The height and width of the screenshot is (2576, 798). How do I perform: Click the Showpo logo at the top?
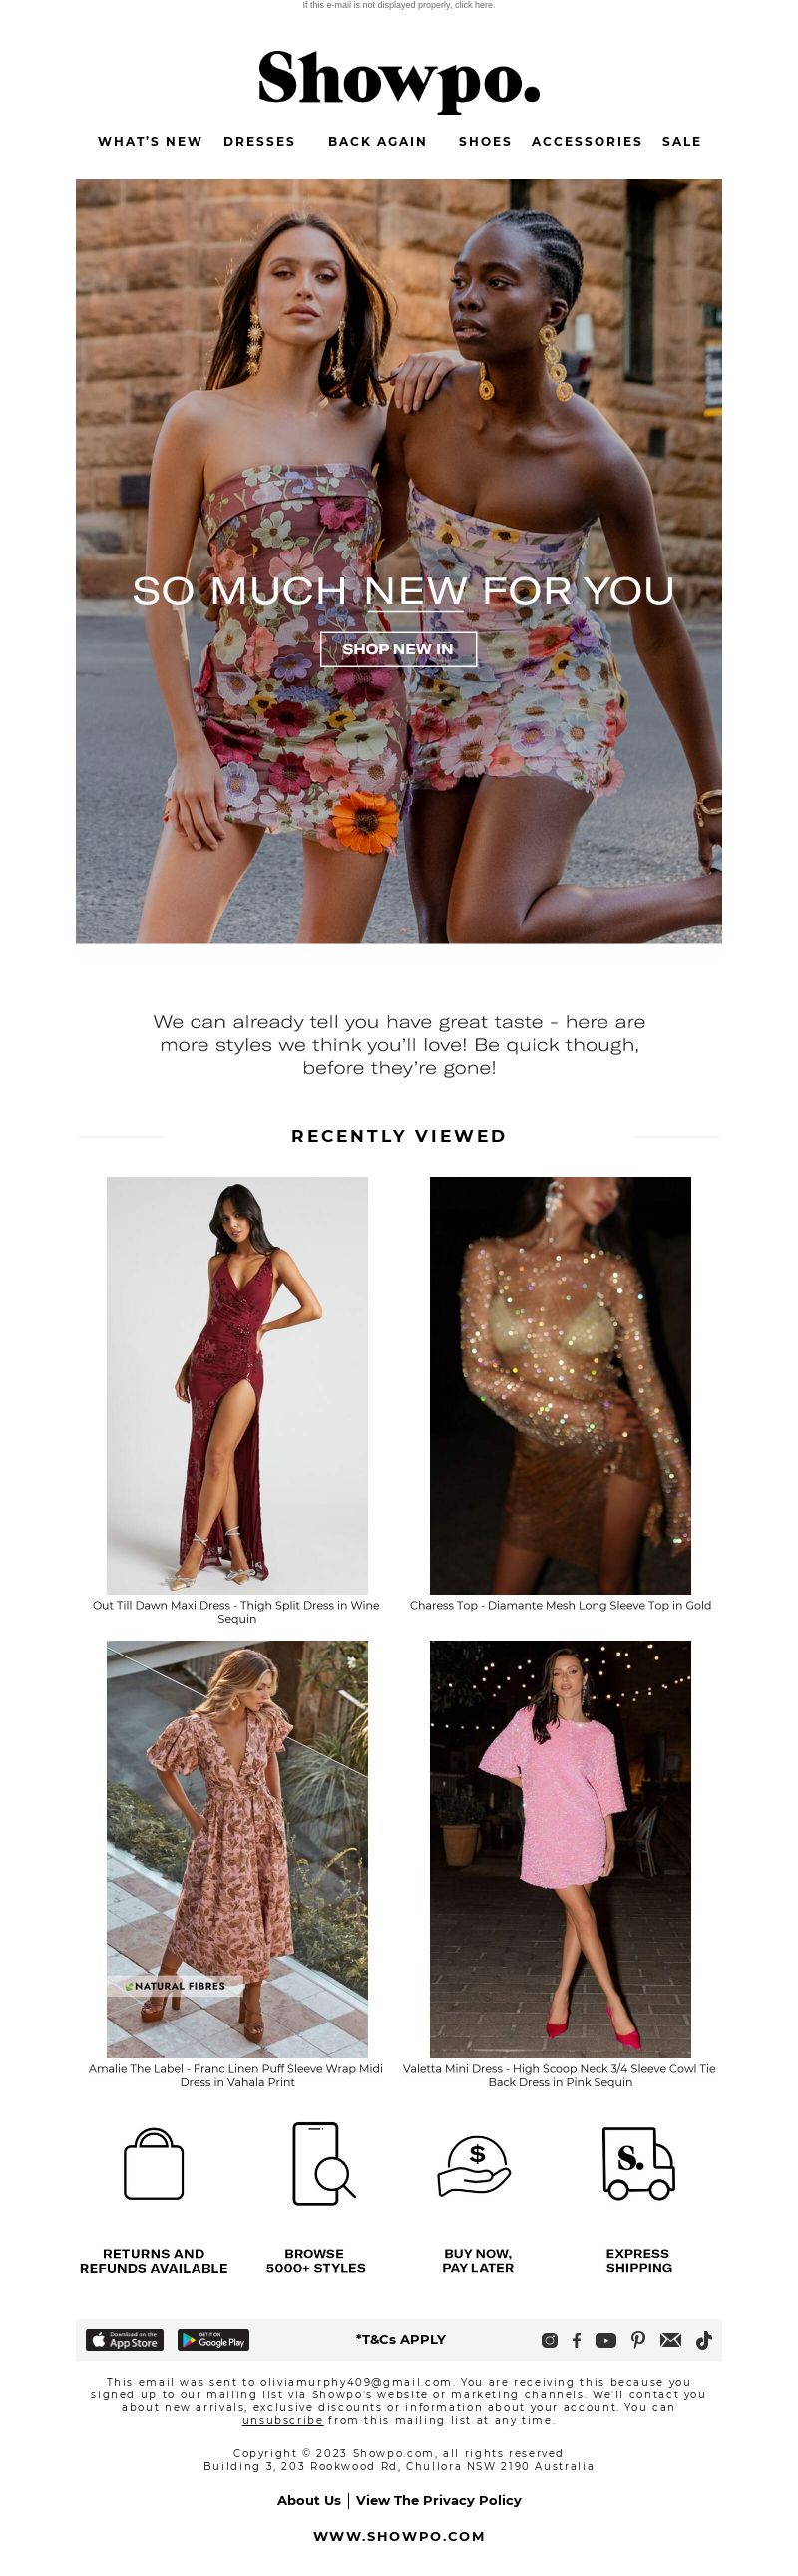pos(399,80)
